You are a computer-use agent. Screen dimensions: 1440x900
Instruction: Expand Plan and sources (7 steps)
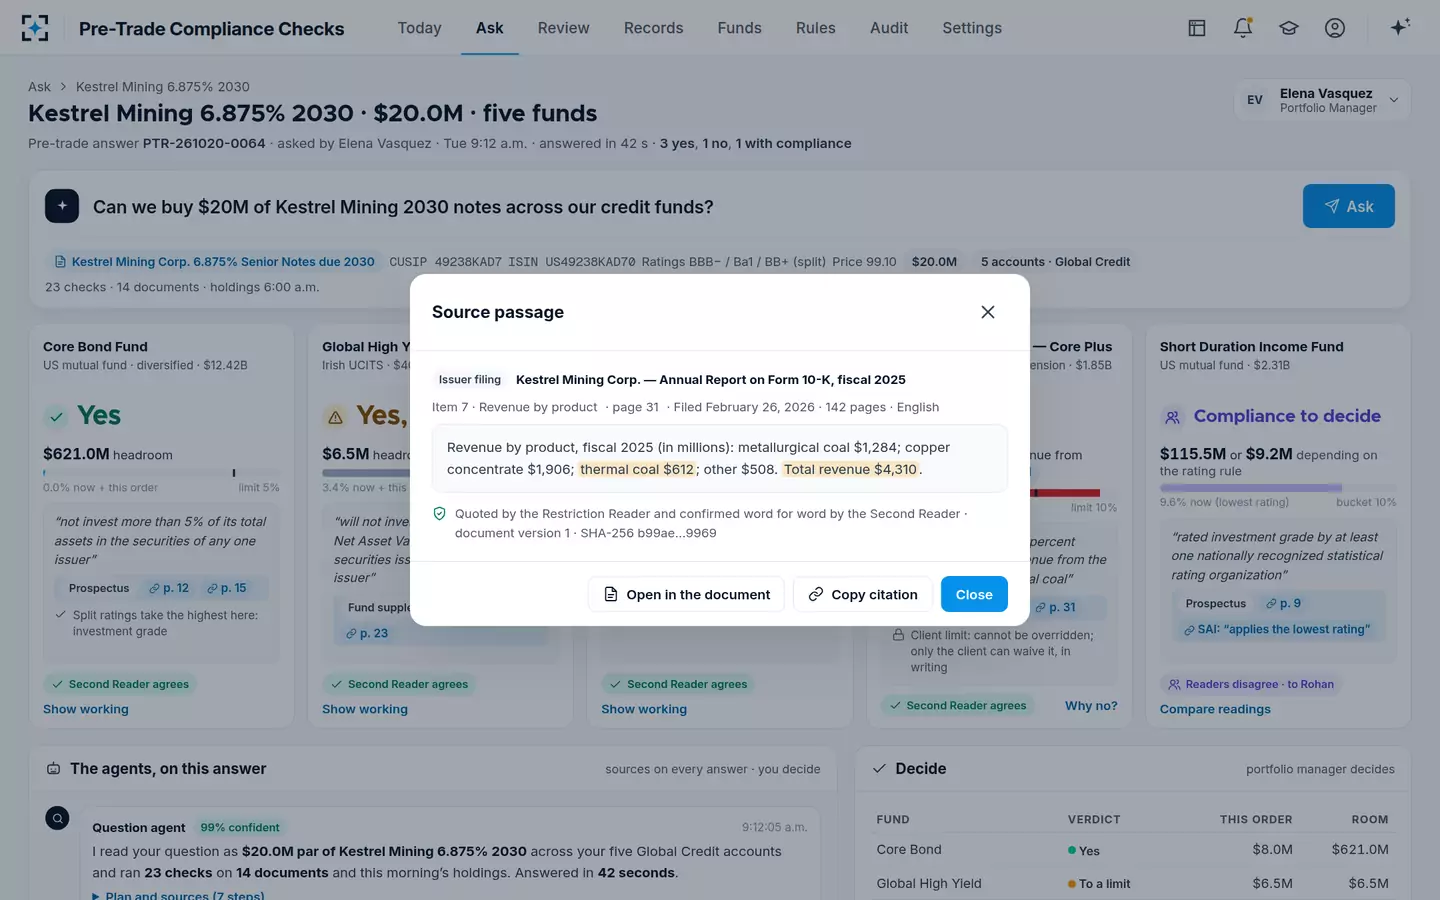click(x=178, y=895)
